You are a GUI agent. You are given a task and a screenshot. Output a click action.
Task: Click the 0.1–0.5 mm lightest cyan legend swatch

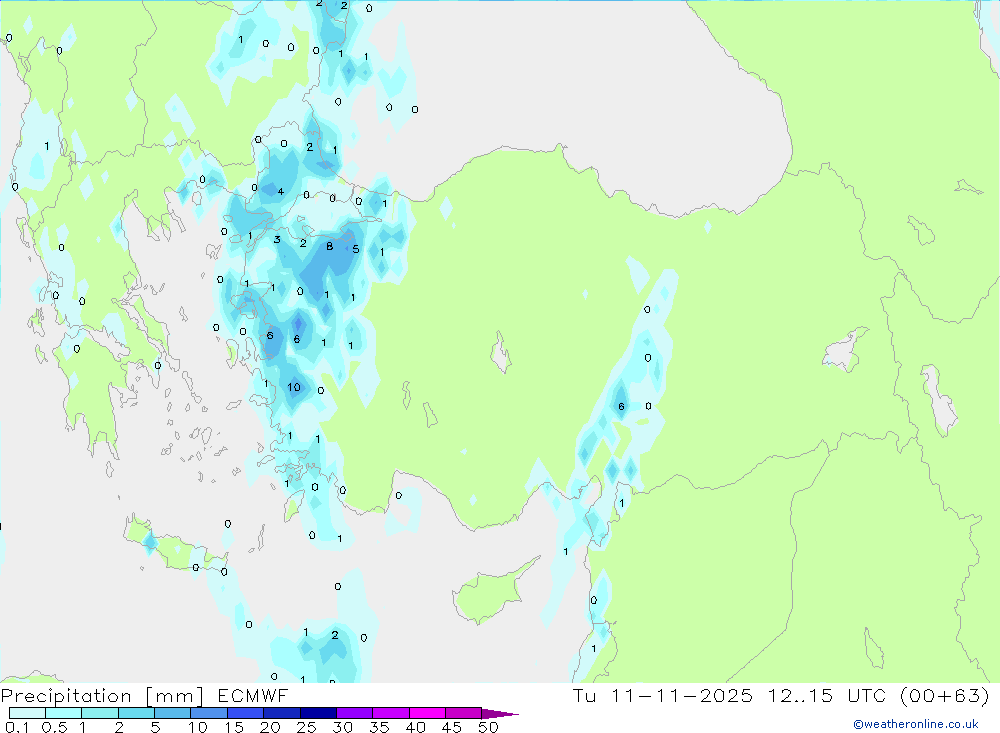pos(27,713)
